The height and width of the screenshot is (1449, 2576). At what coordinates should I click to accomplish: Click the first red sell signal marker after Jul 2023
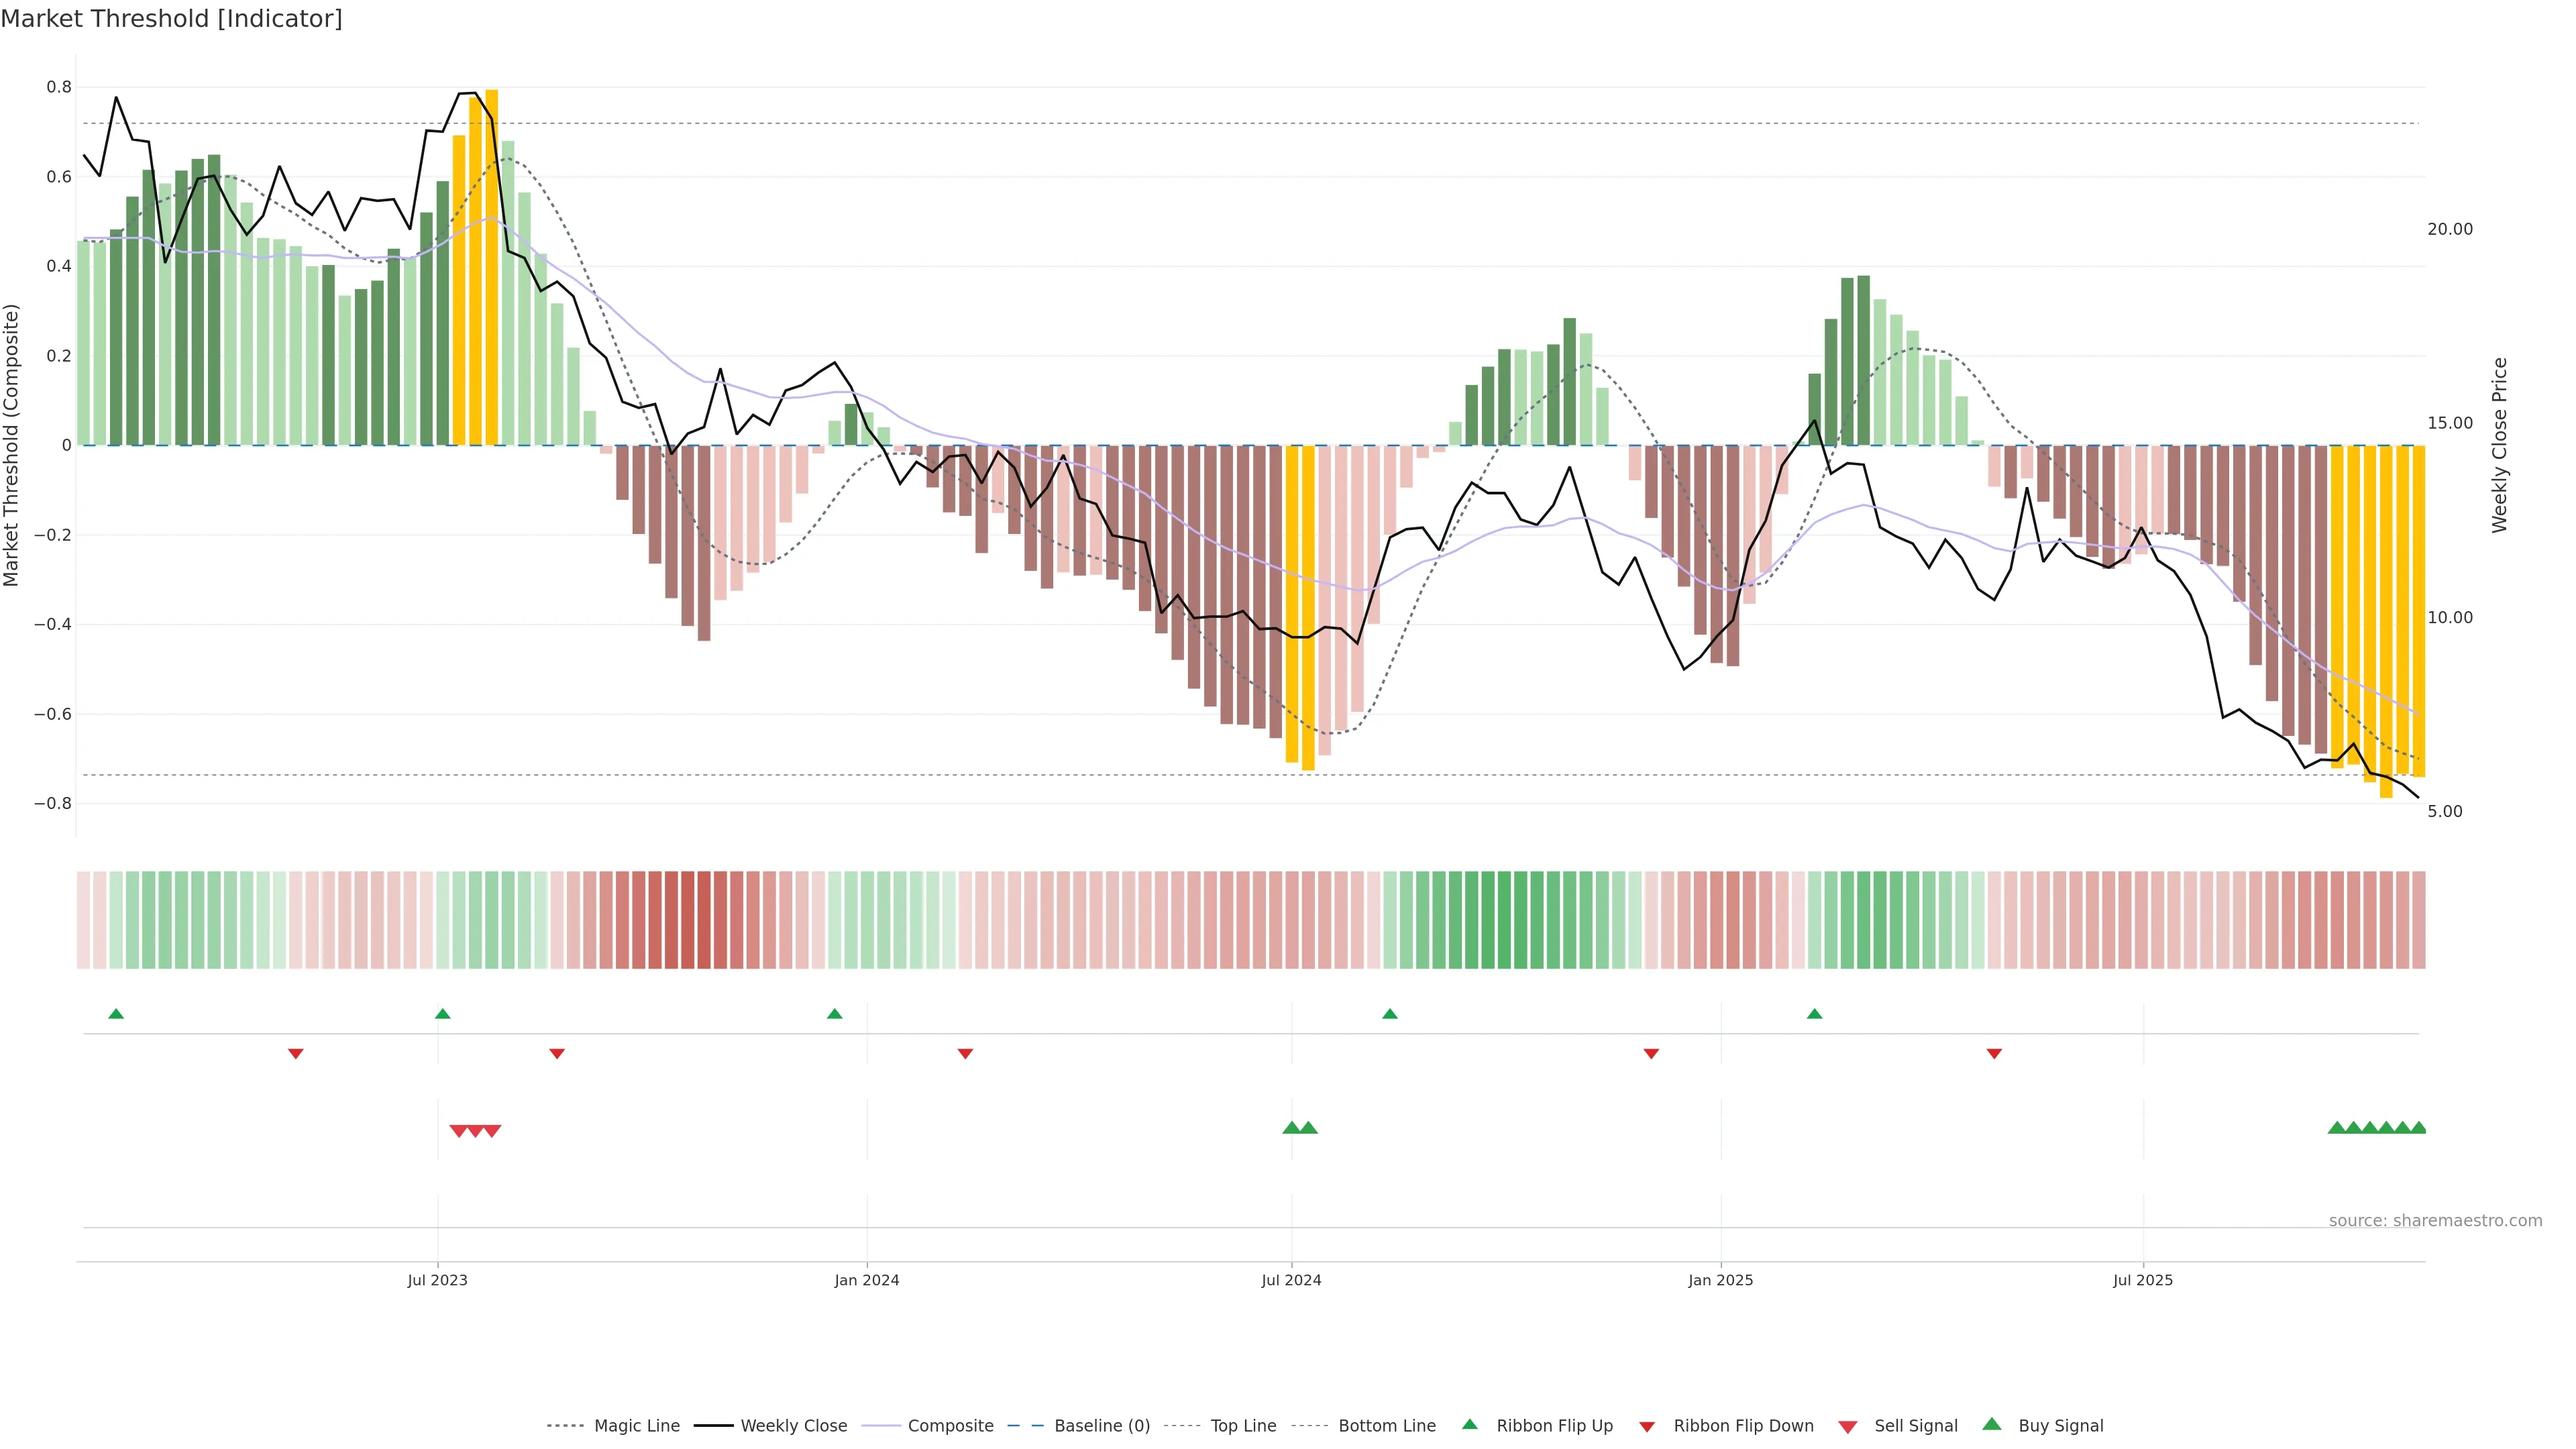pos(458,1131)
